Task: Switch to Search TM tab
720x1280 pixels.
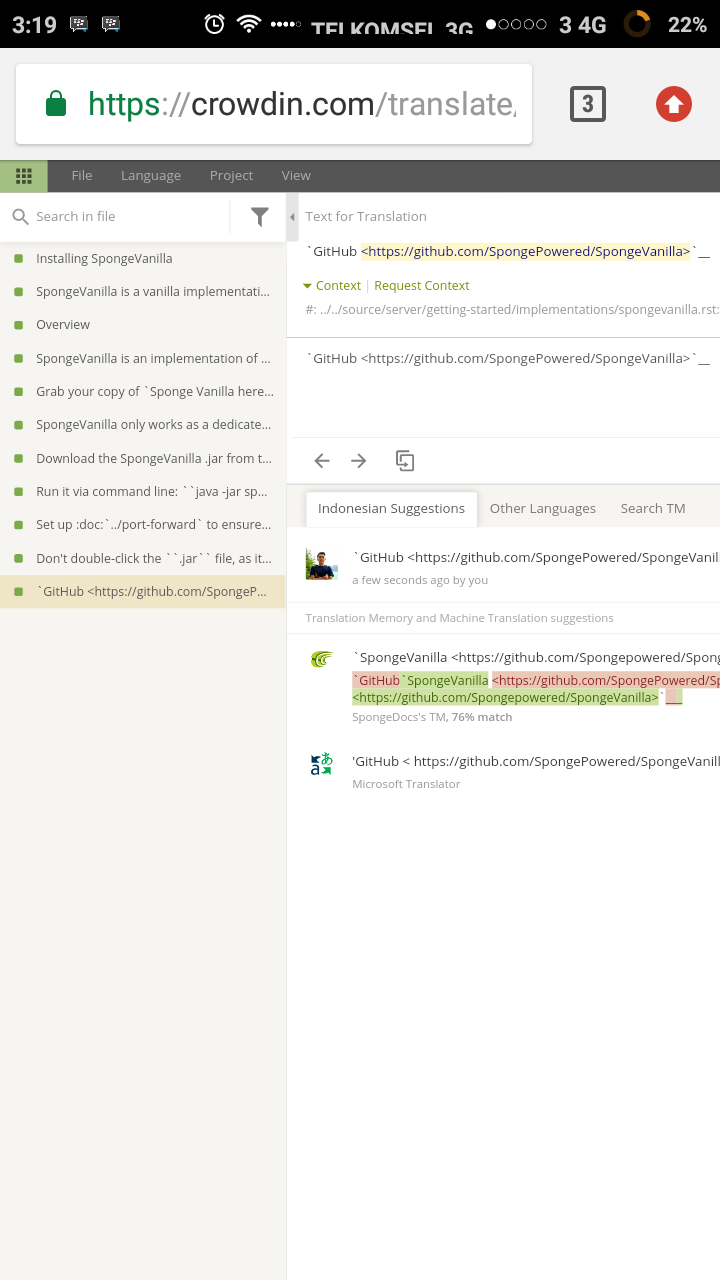Action: pyautogui.click(x=653, y=508)
